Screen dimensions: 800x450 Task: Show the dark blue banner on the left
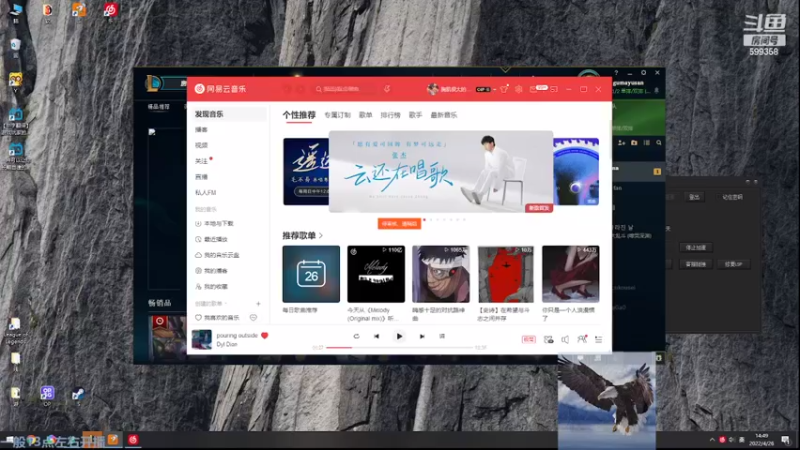pos(306,172)
